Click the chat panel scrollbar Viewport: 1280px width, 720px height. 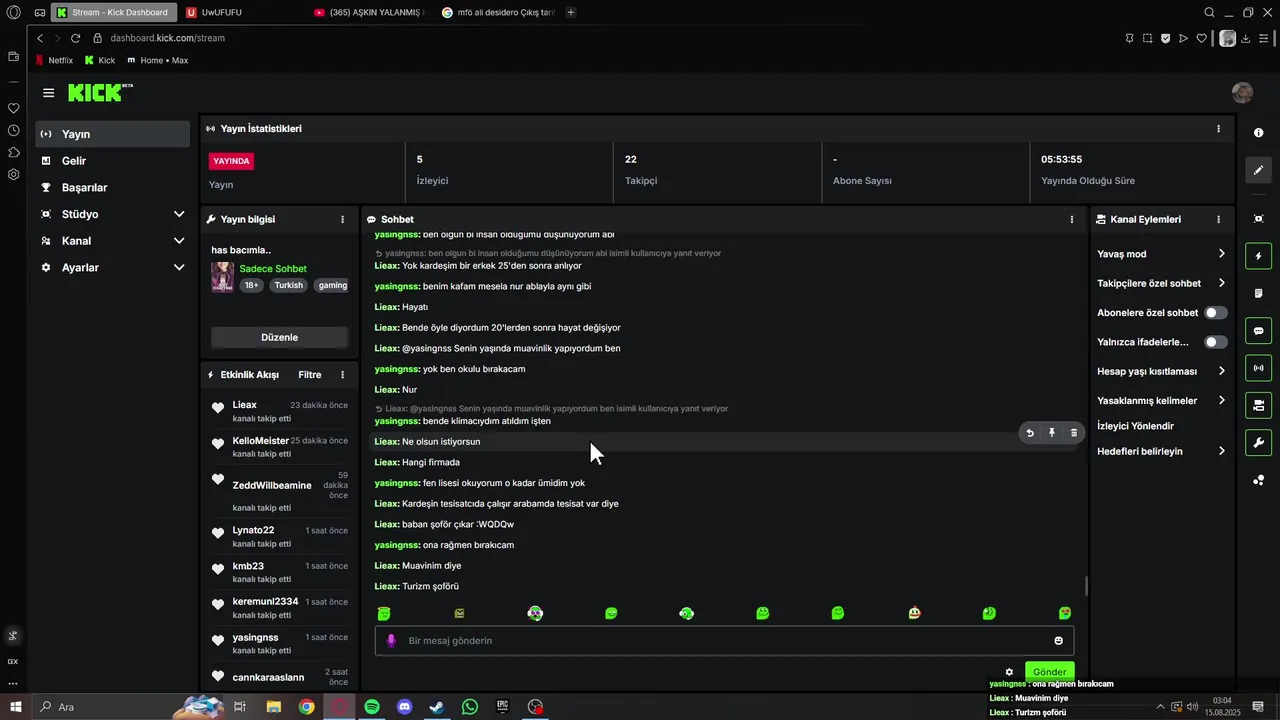click(x=1086, y=587)
